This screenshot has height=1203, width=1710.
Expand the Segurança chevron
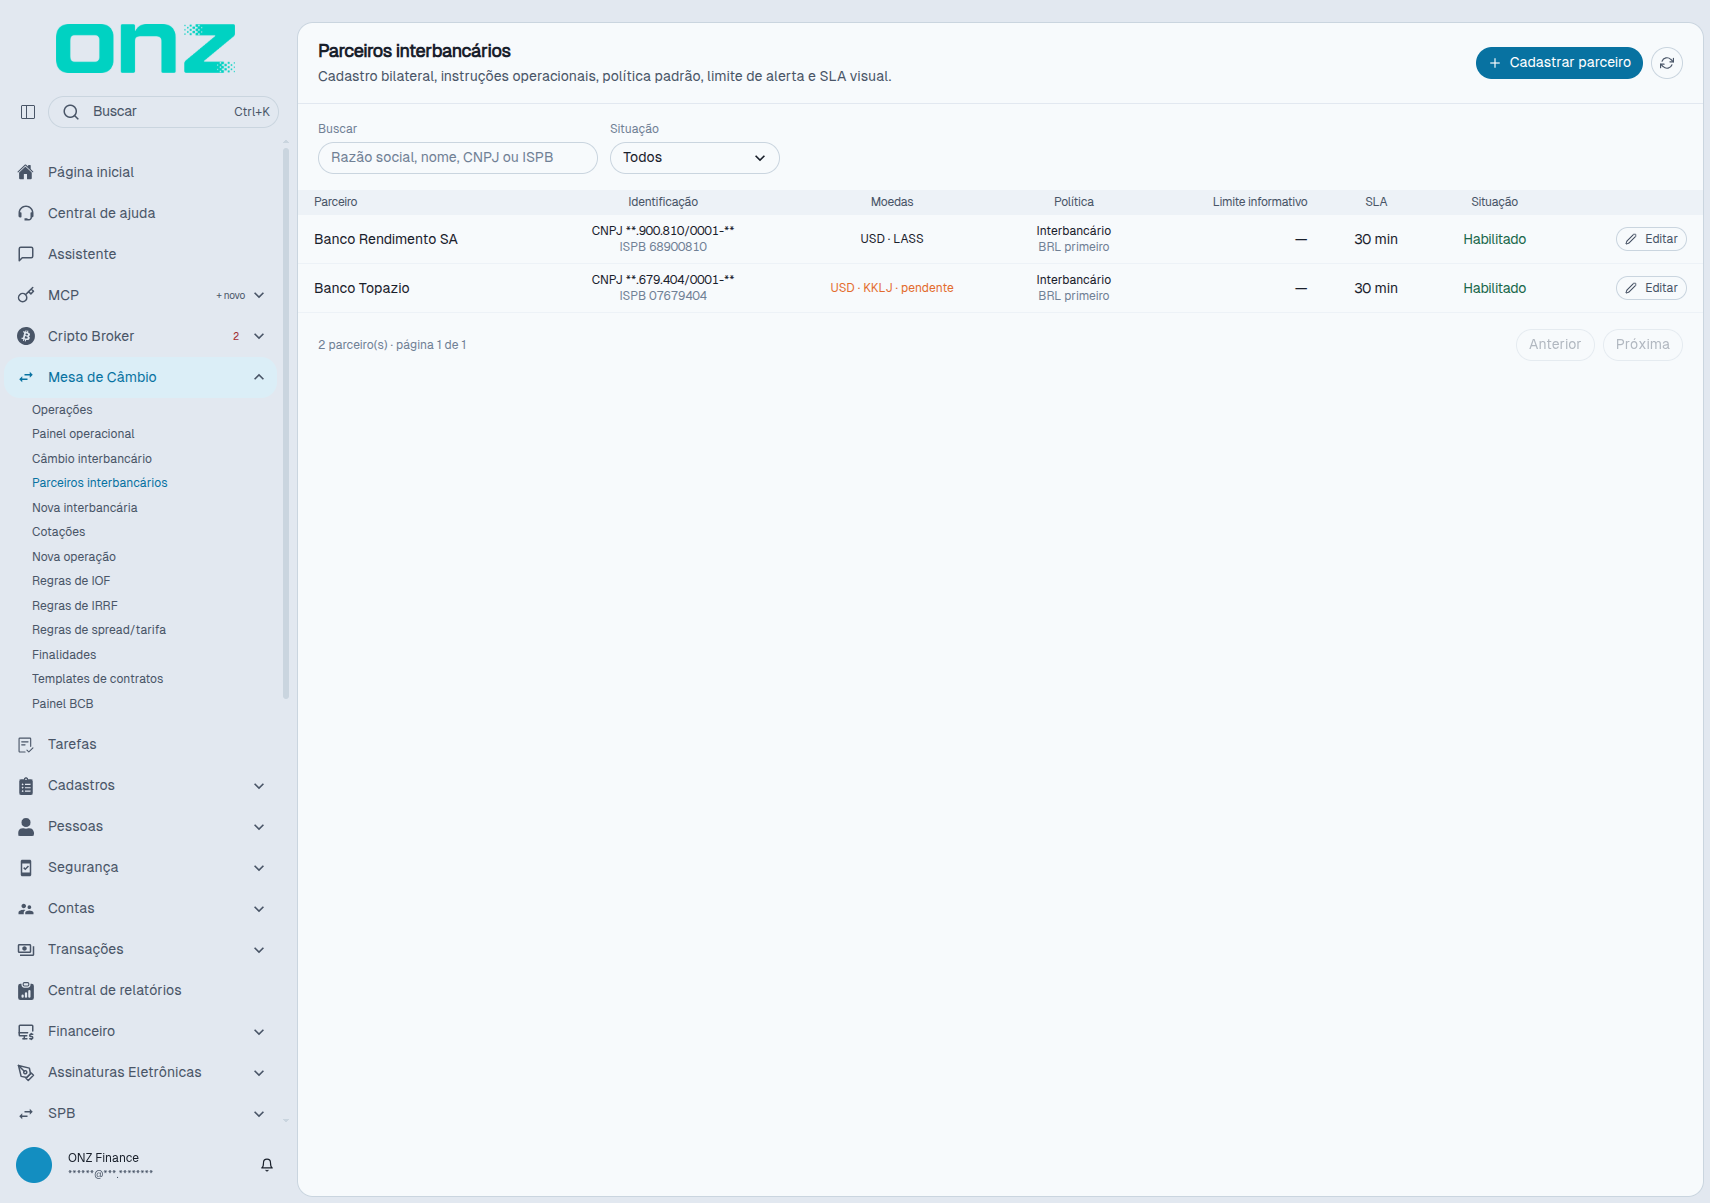(x=259, y=868)
